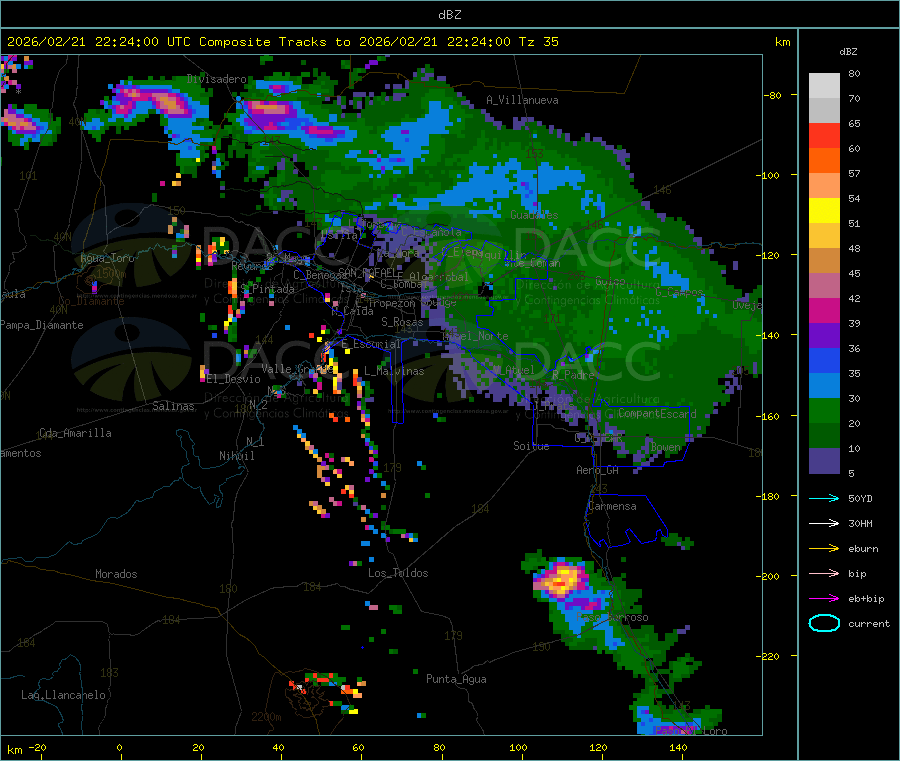Screen dimensions: 900x761
Task: Click the Los_Toldos map label
Action: pos(398,573)
